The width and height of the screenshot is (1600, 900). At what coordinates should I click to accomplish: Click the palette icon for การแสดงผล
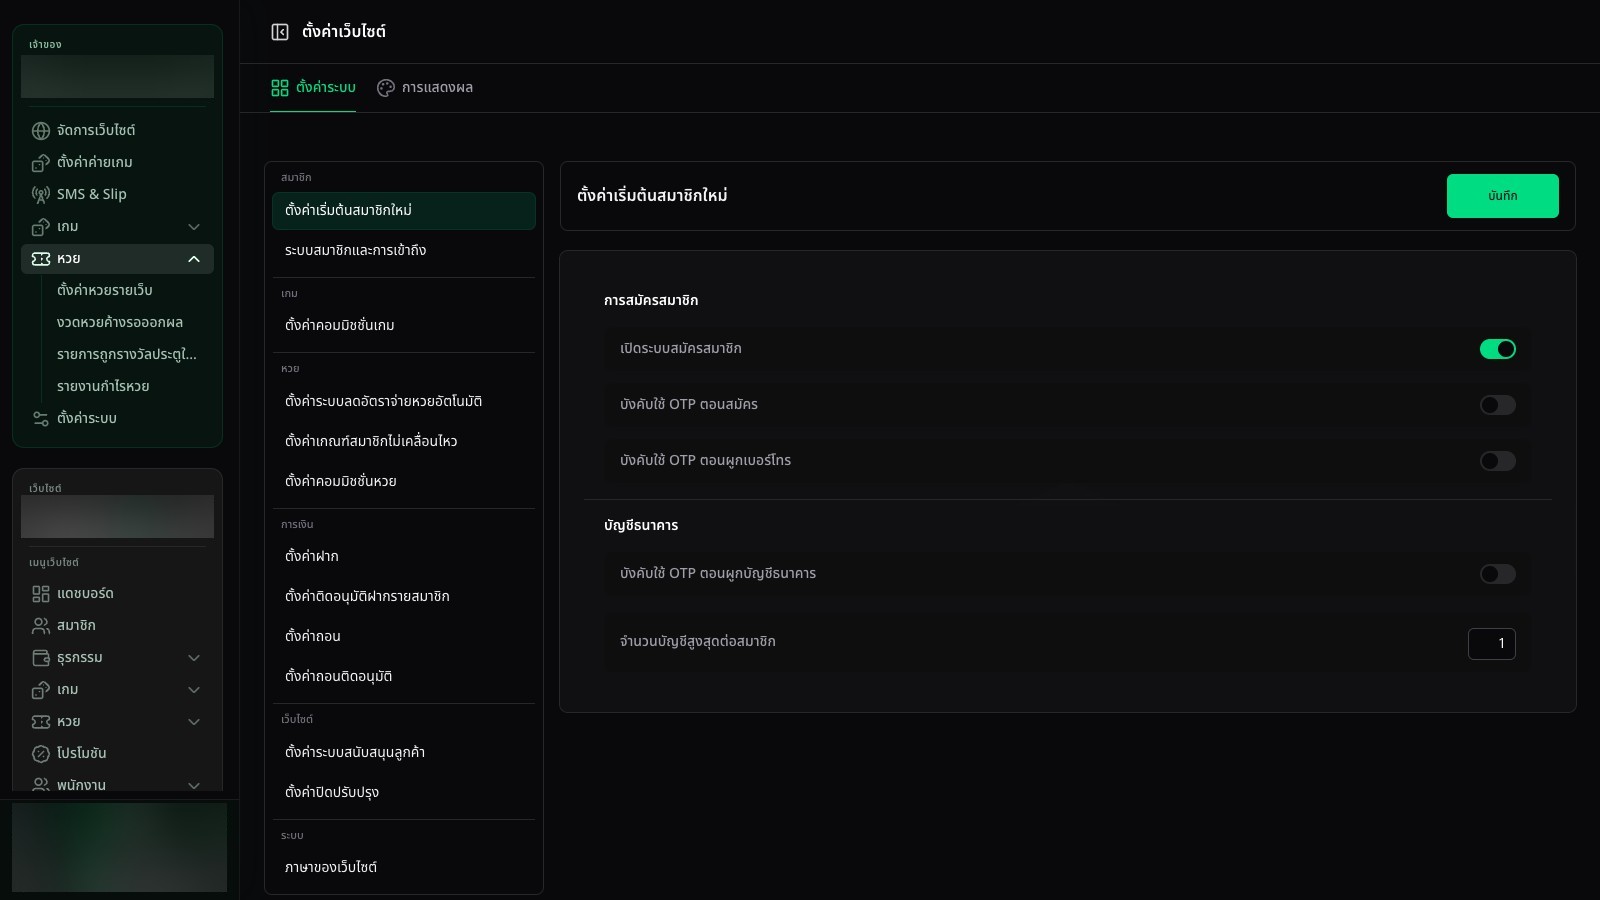pyautogui.click(x=386, y=88)
